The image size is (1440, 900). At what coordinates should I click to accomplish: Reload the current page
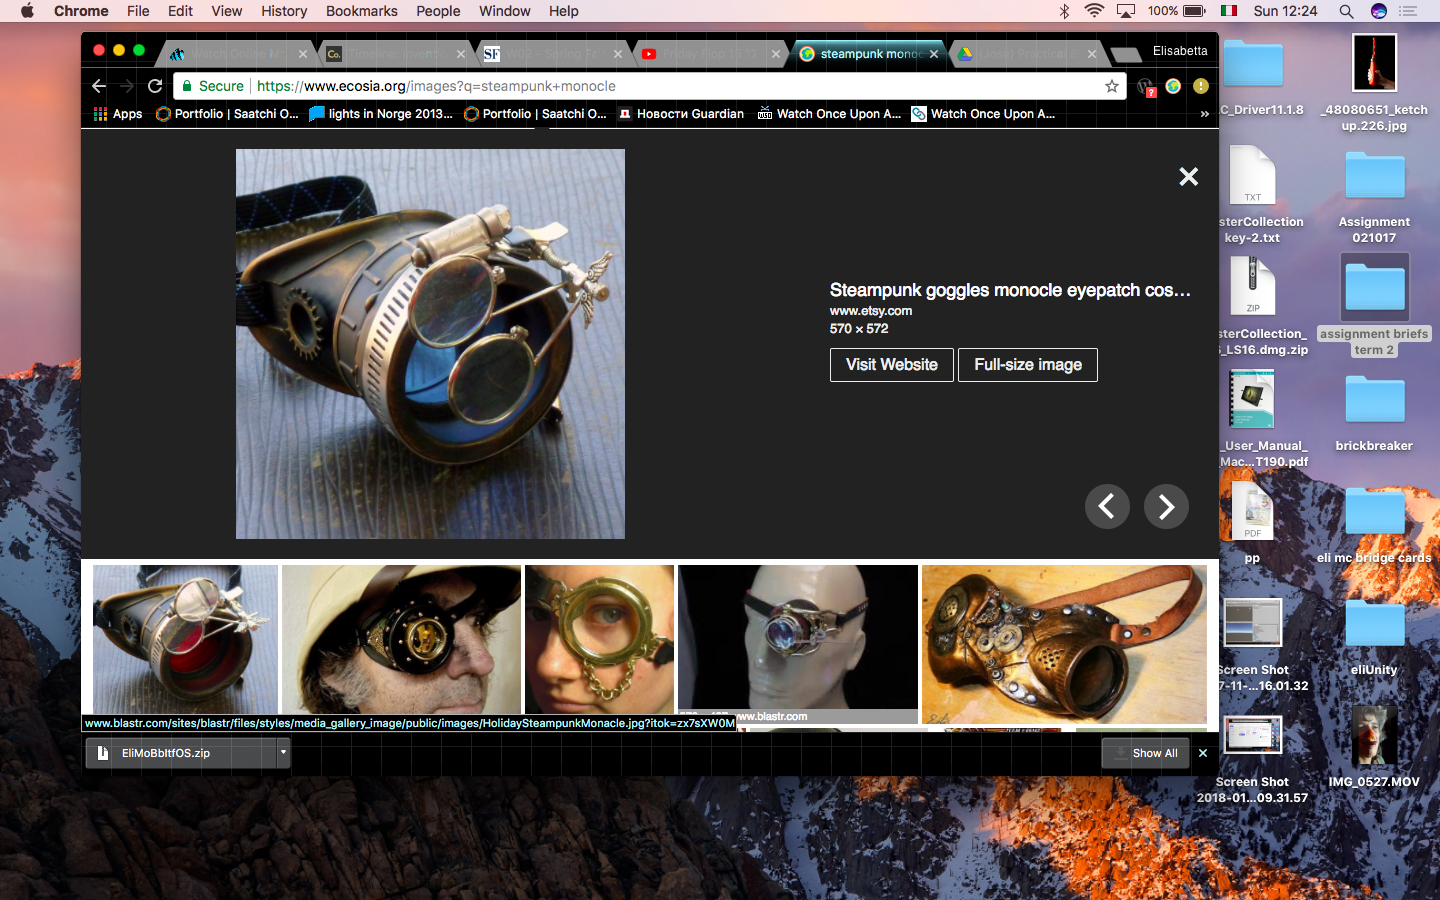coord(155,86)
